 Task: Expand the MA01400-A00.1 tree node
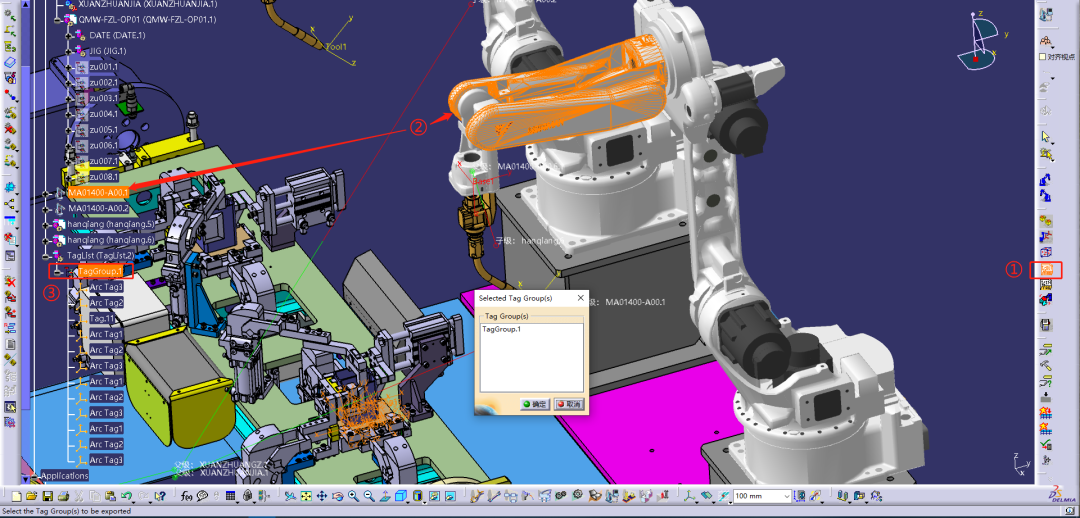(46, 193)
